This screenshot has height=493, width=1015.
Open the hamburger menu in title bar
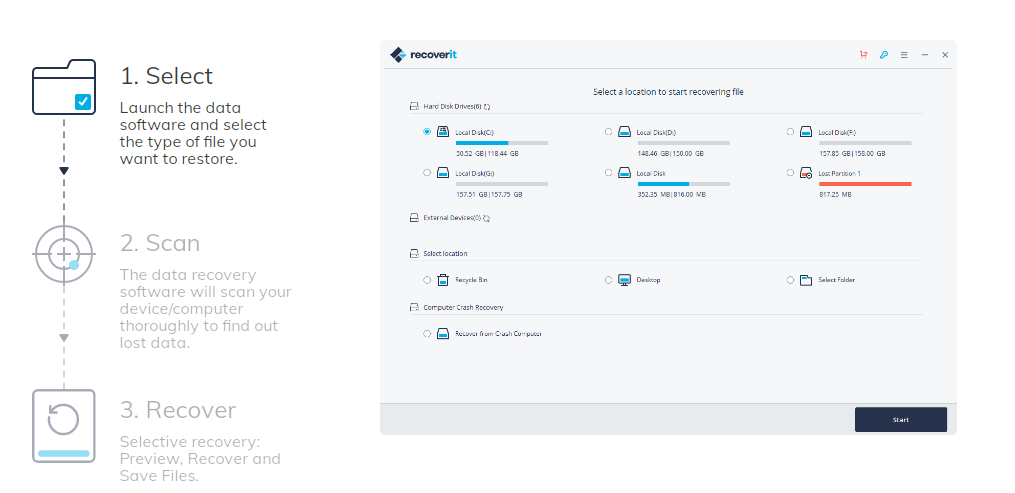tap(904, 55)
